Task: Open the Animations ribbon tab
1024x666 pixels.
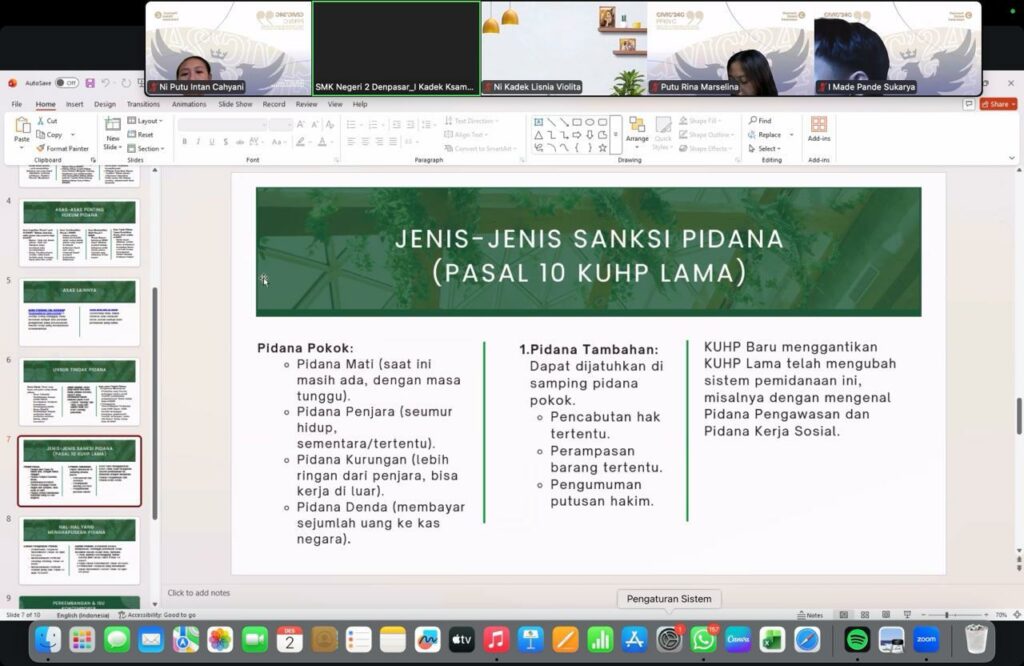Action: tap(189, 104)
